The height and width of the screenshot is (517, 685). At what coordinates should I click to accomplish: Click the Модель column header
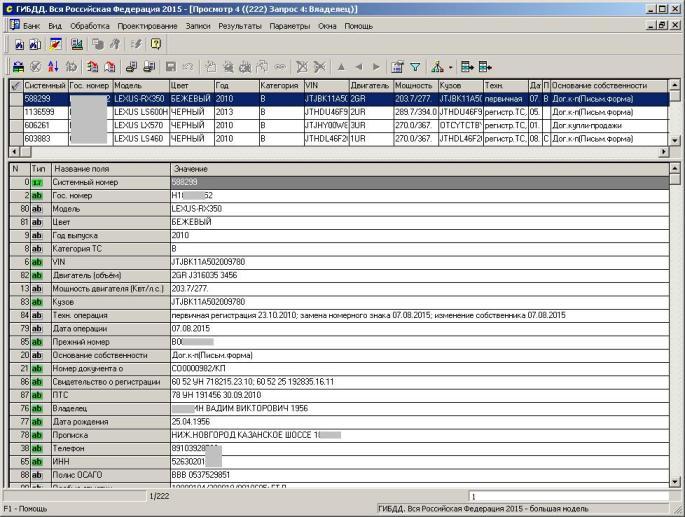pyautogui.click(x=141, y=86)
